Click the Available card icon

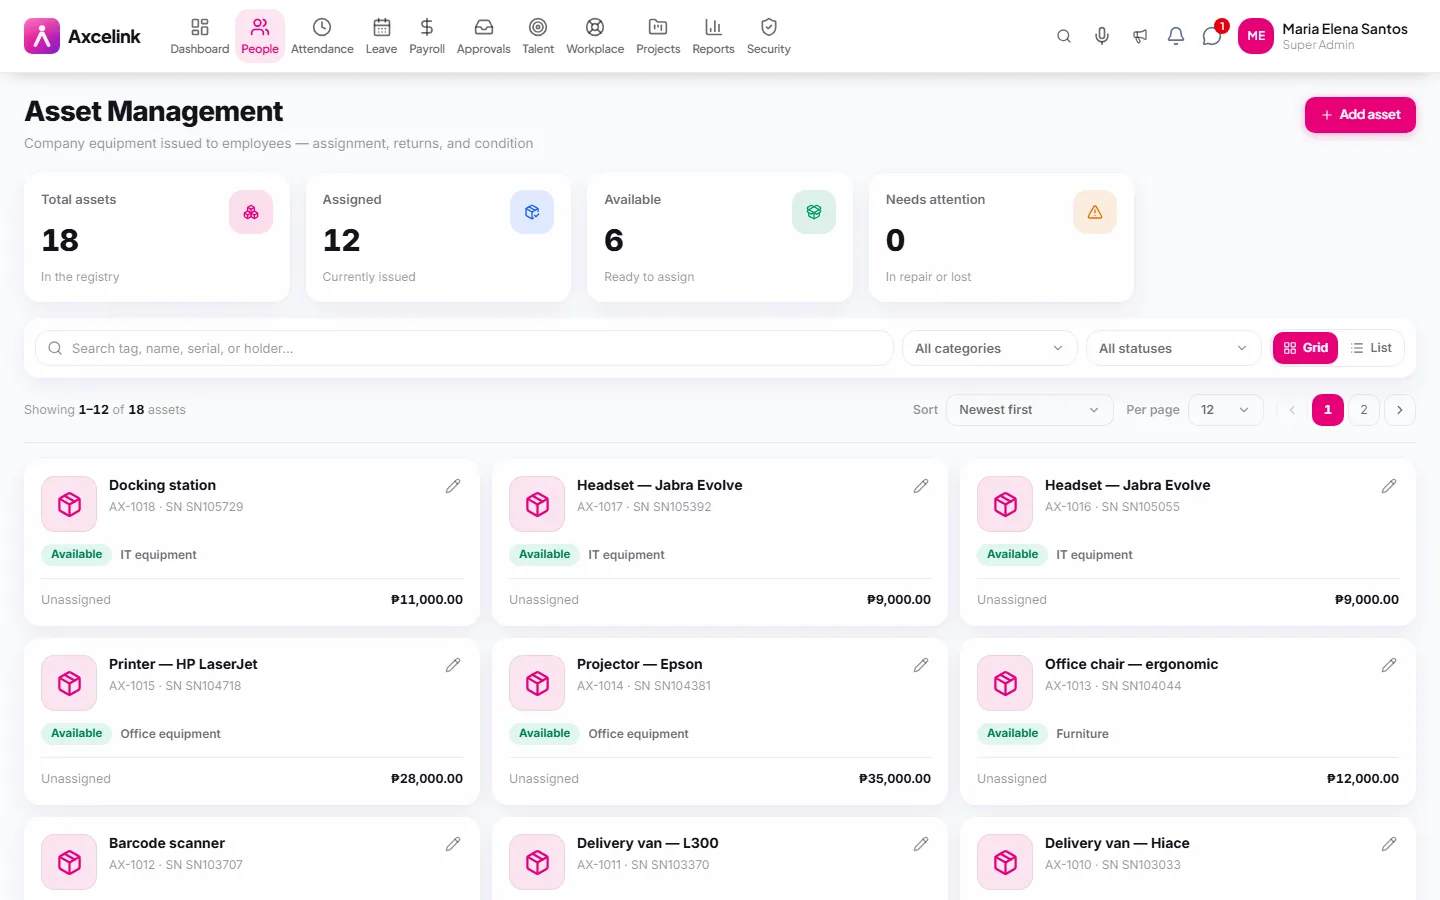814,212
